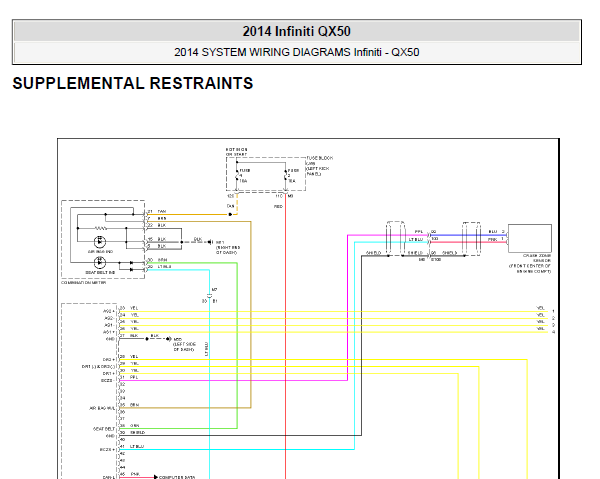600x479 pixels.
Task: Click the 'HOT IN ON OR START' label
Action: click(236, 152)
